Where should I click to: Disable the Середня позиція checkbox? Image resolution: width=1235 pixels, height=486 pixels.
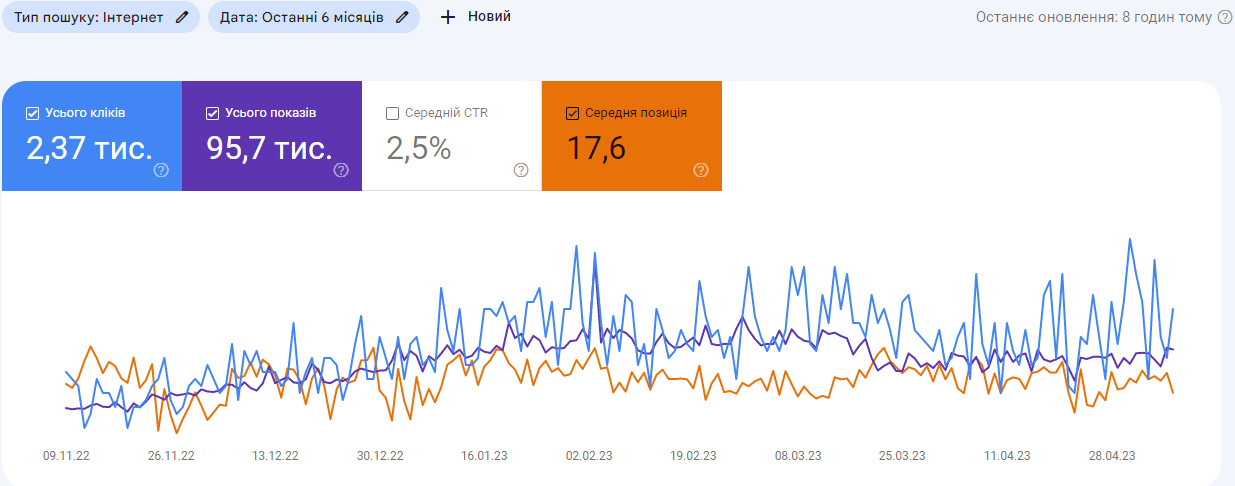(x=573, y=113)
